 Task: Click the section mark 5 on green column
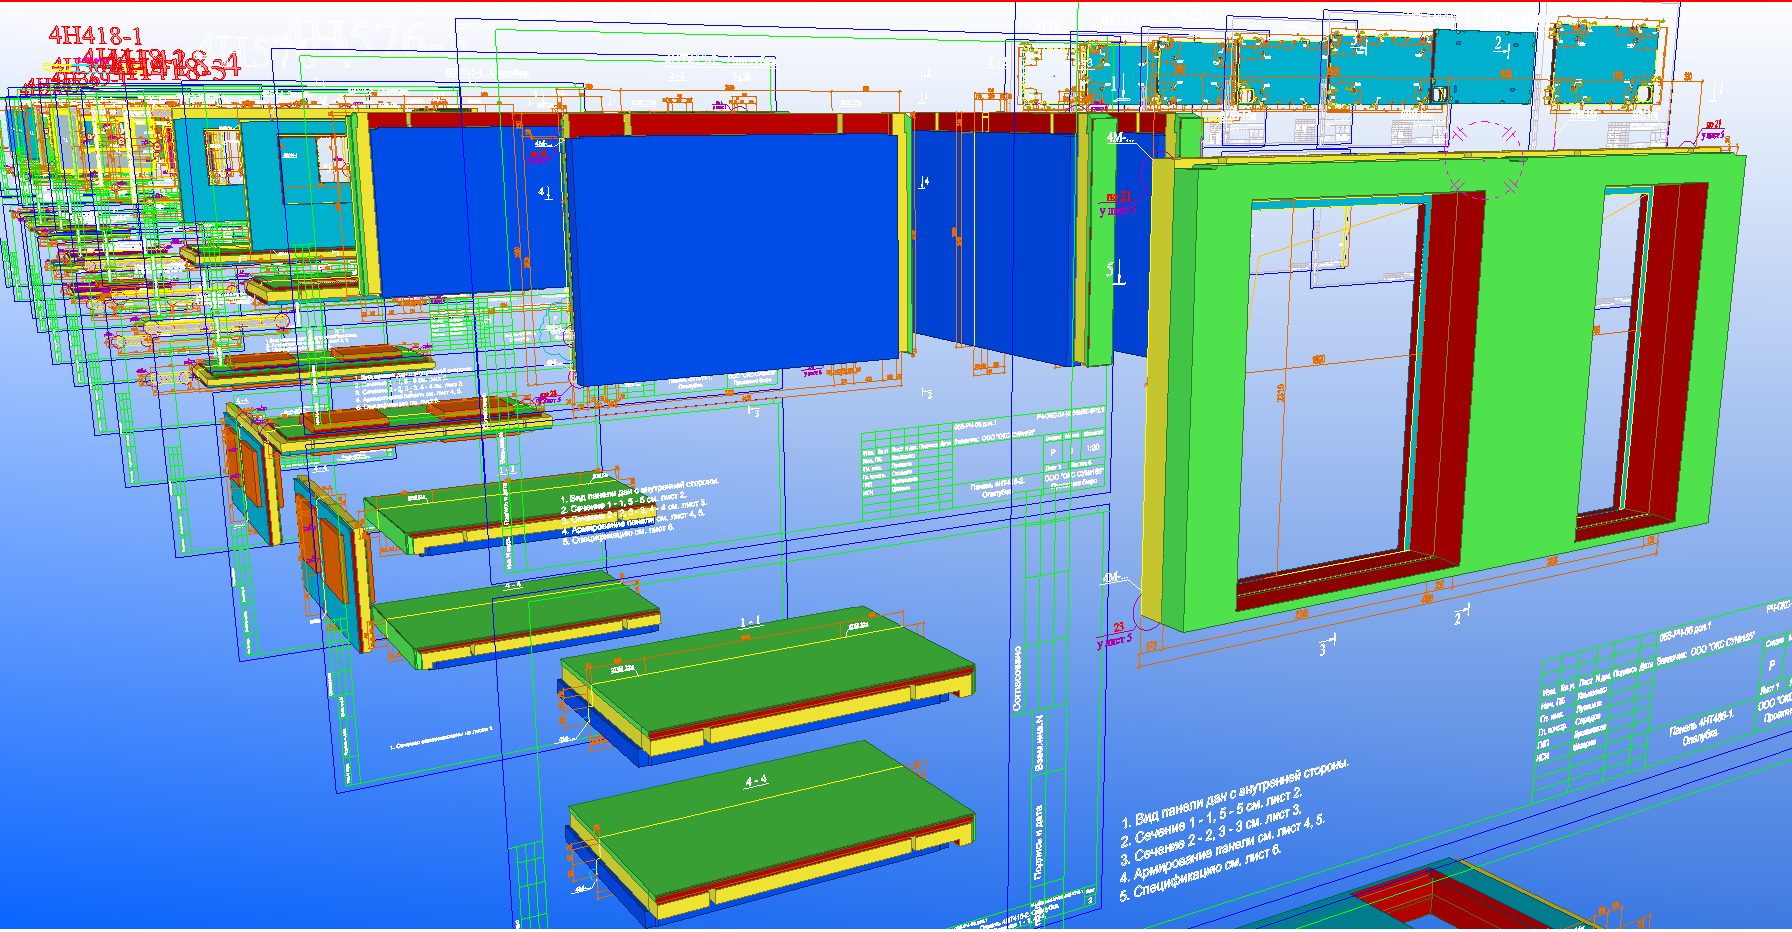click(x=1111, y=270)
